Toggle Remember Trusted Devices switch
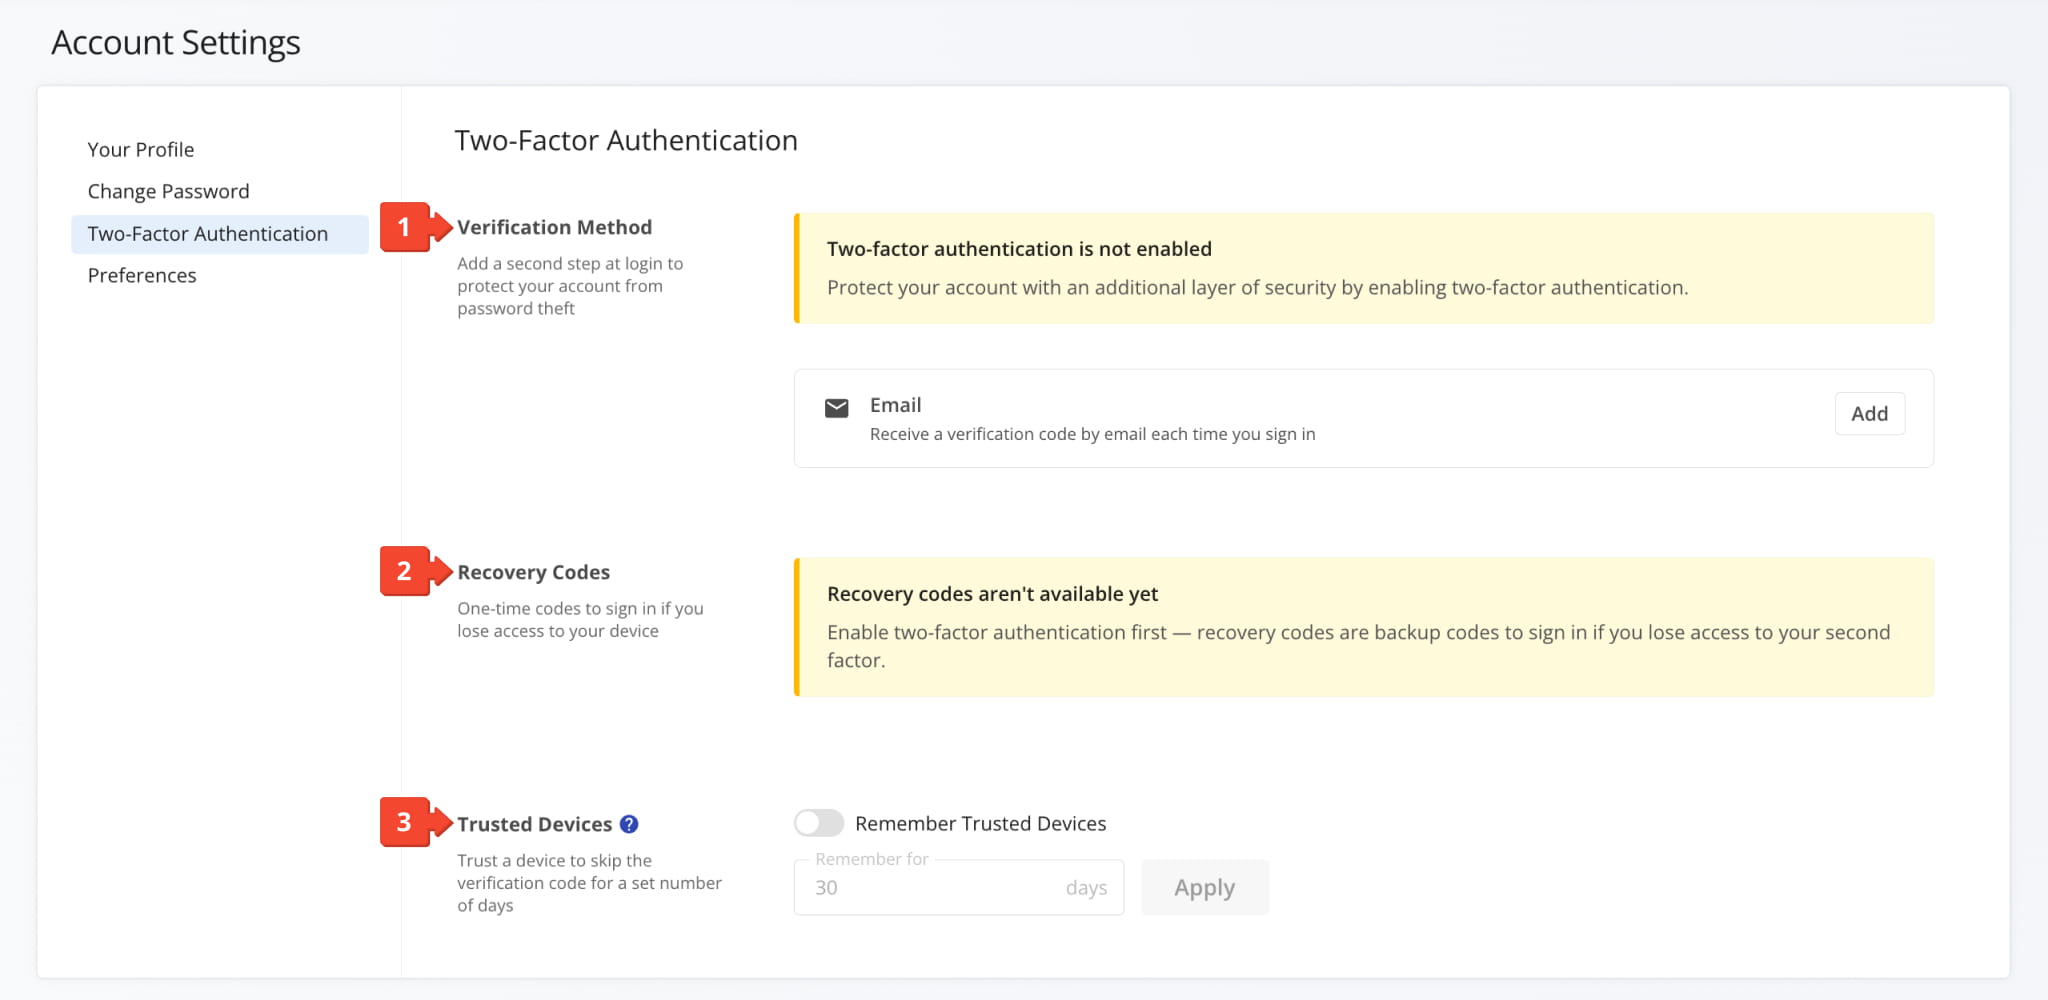The width and height of the screenshot is (2048, 1000). (819, 823)
